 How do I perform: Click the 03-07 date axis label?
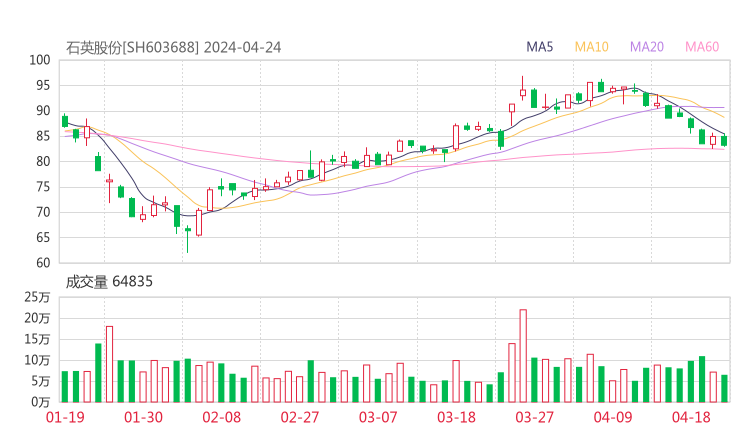378,417
